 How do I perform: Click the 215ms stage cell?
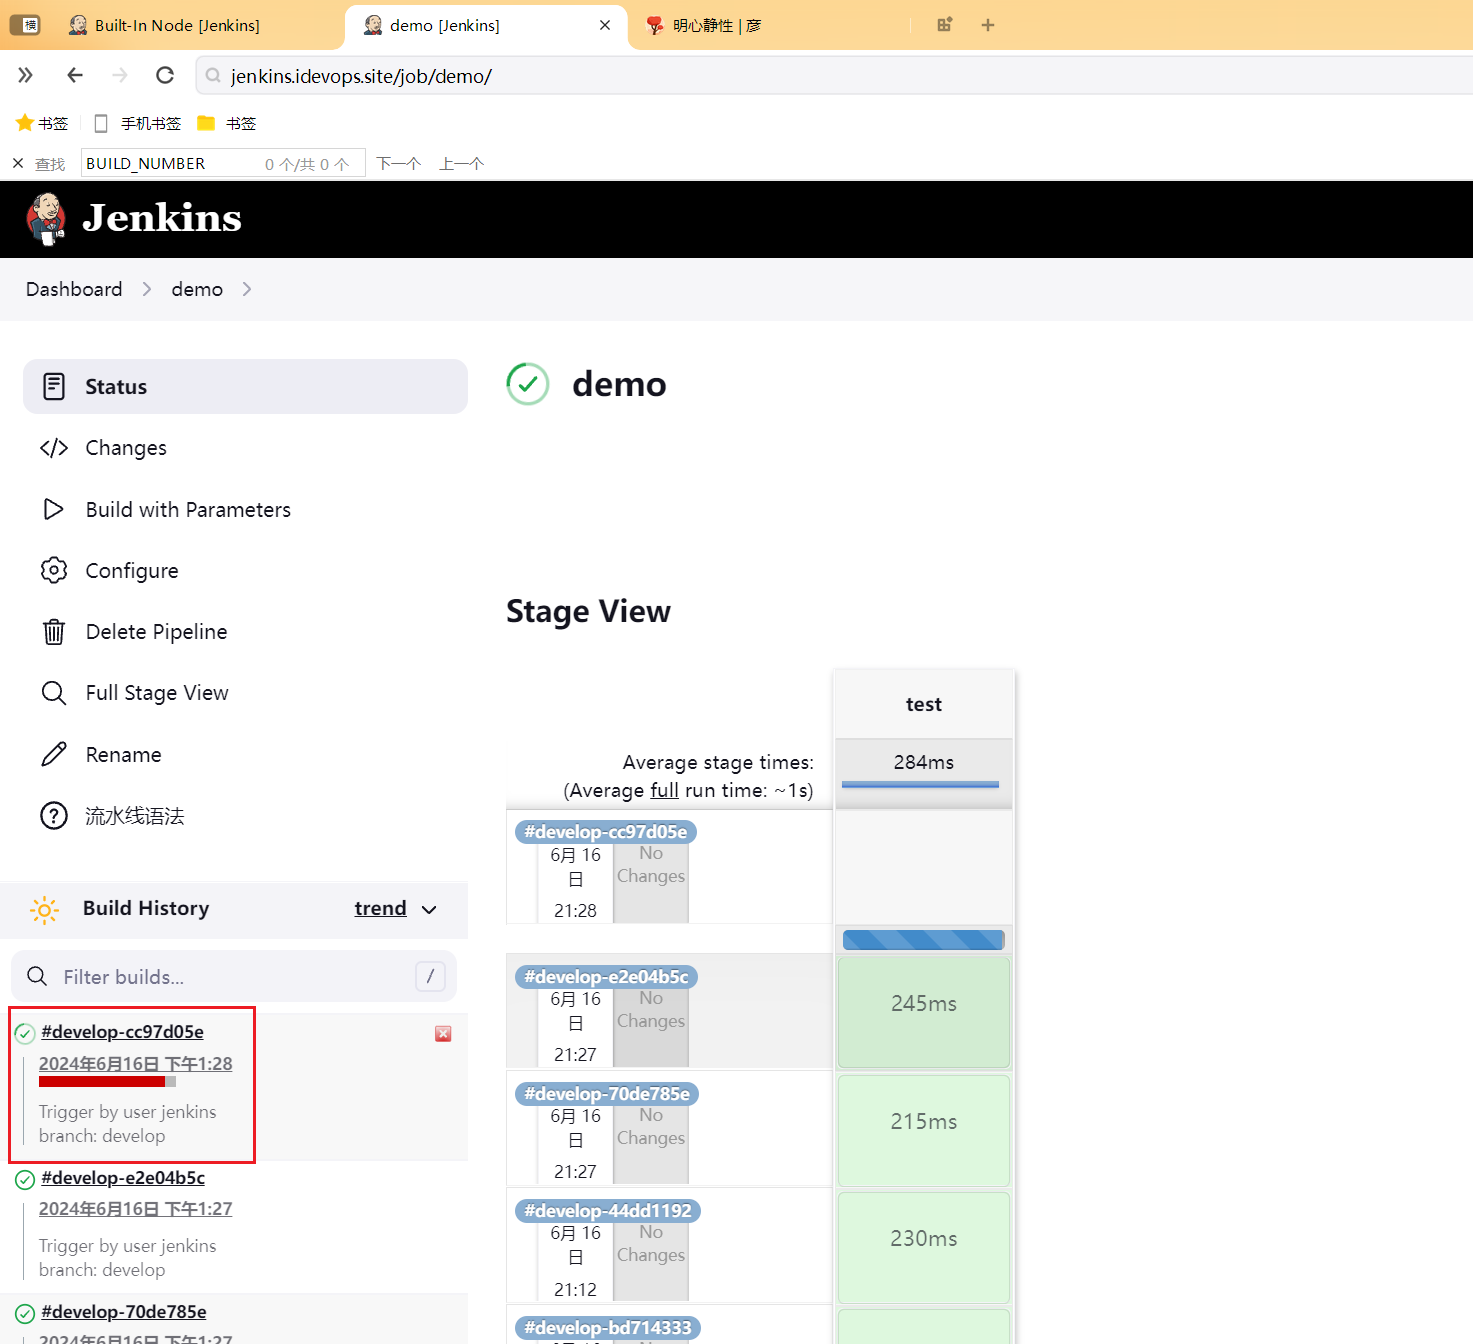[x=924, y=1130]
